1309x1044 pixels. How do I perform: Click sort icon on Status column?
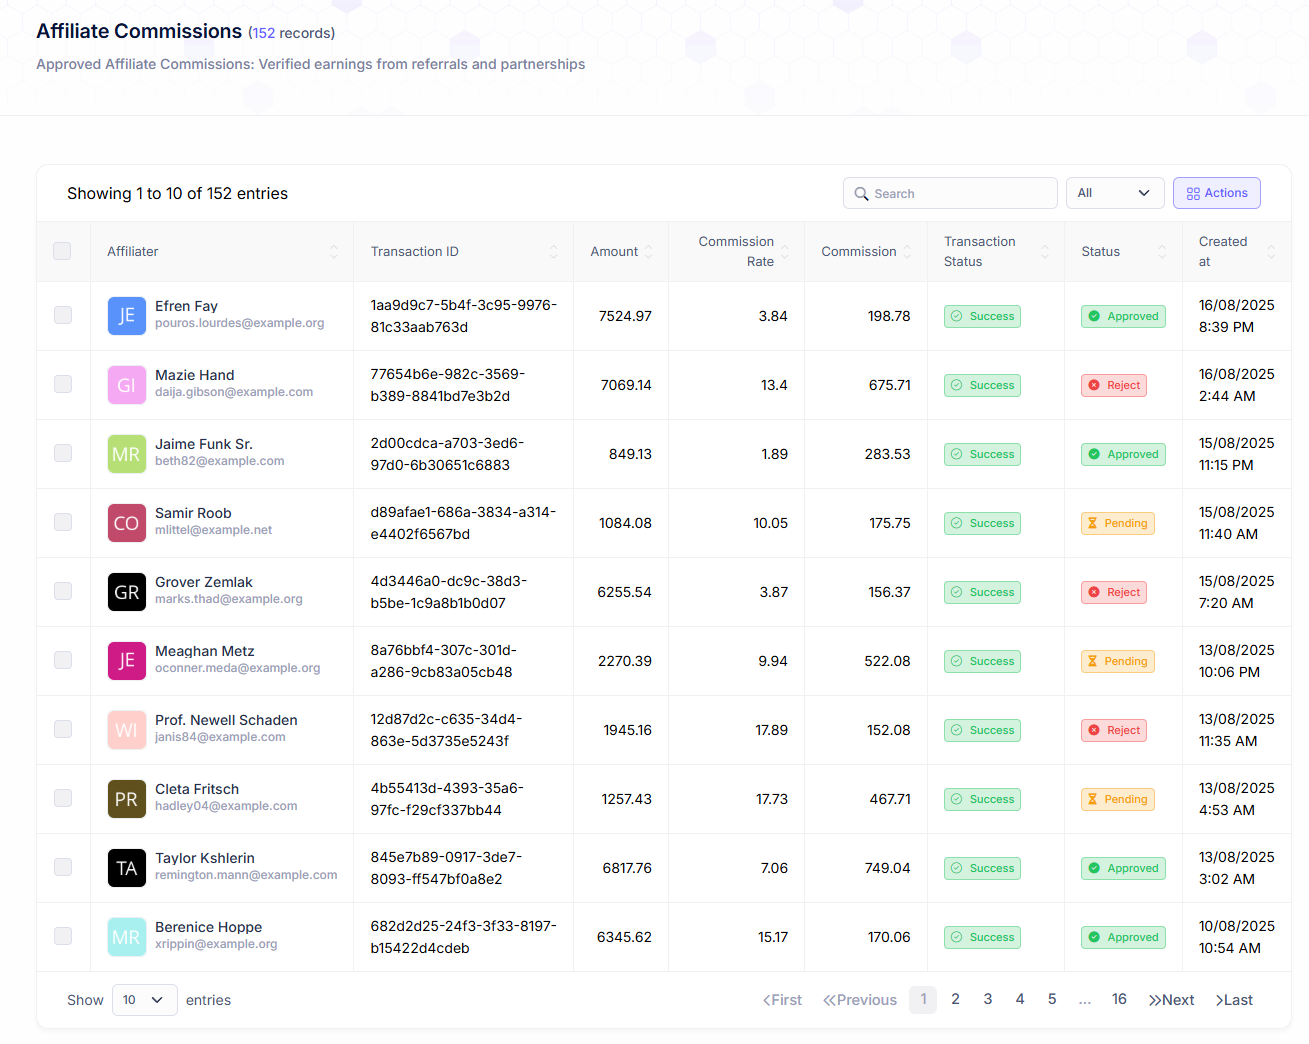(1162, 252)
